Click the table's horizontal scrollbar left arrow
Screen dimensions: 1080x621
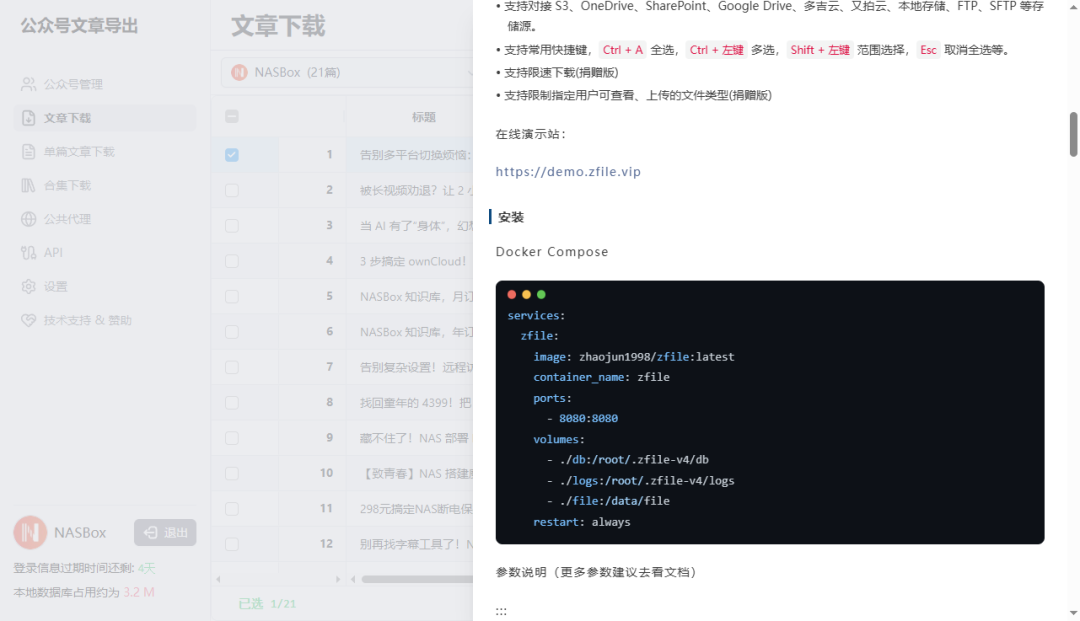218,579
